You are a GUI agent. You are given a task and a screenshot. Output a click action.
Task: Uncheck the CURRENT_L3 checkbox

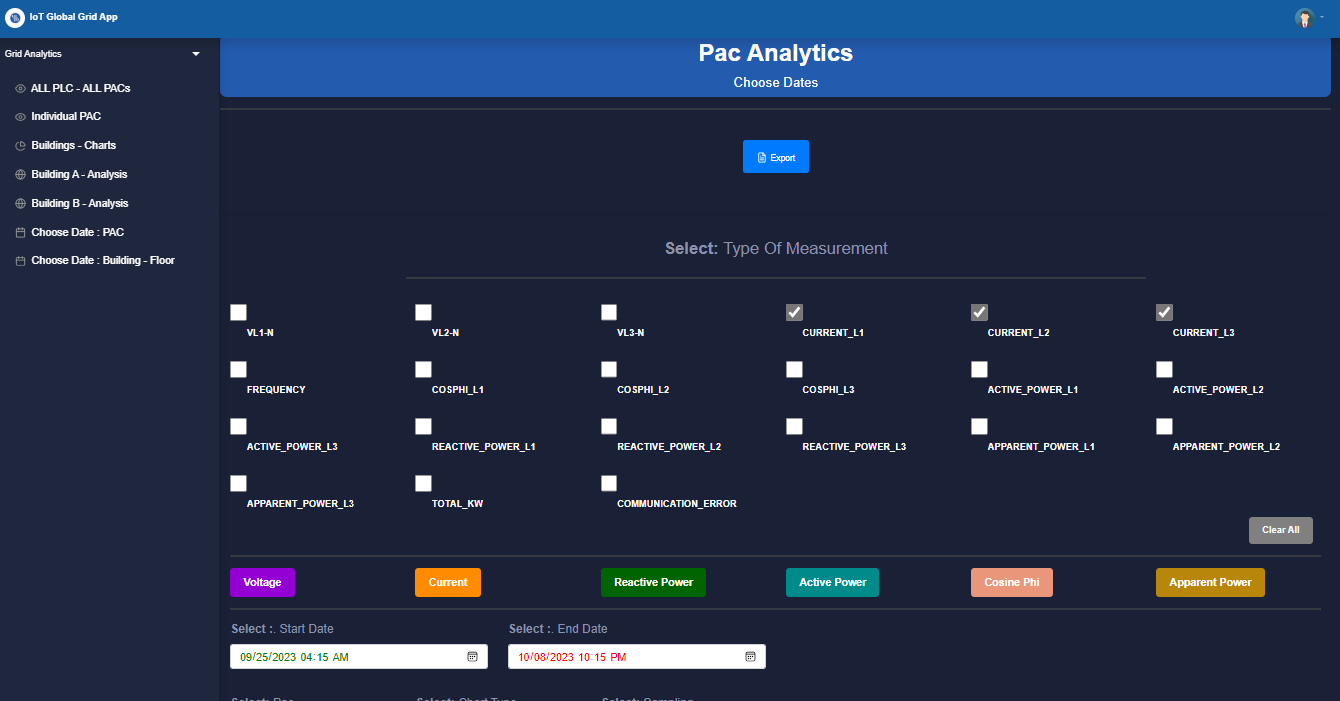[1164, 313]
